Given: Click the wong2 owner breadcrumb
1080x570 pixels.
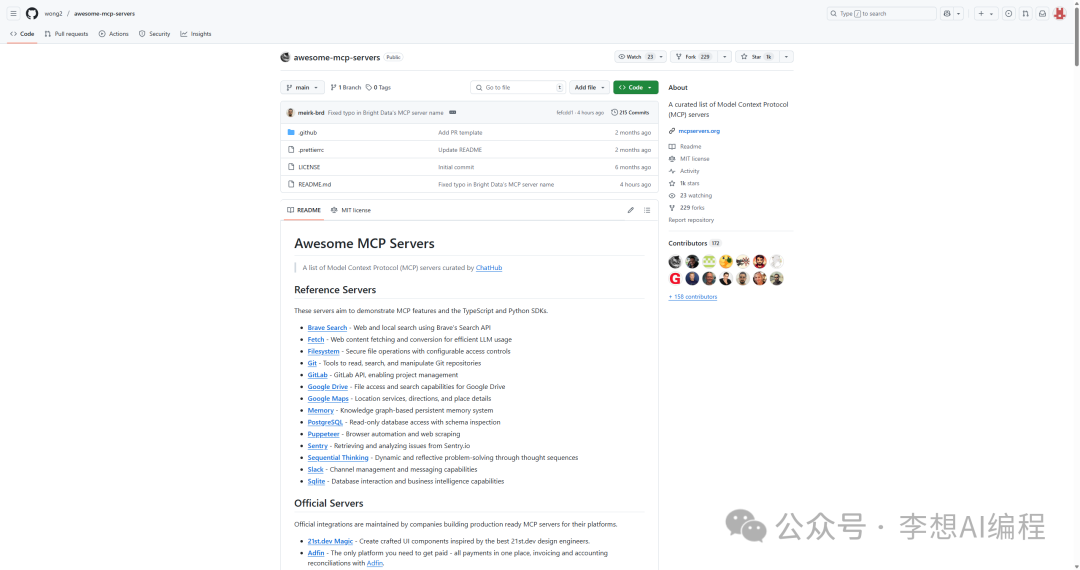Looking at the screenshot, I should tap(53, 14).
